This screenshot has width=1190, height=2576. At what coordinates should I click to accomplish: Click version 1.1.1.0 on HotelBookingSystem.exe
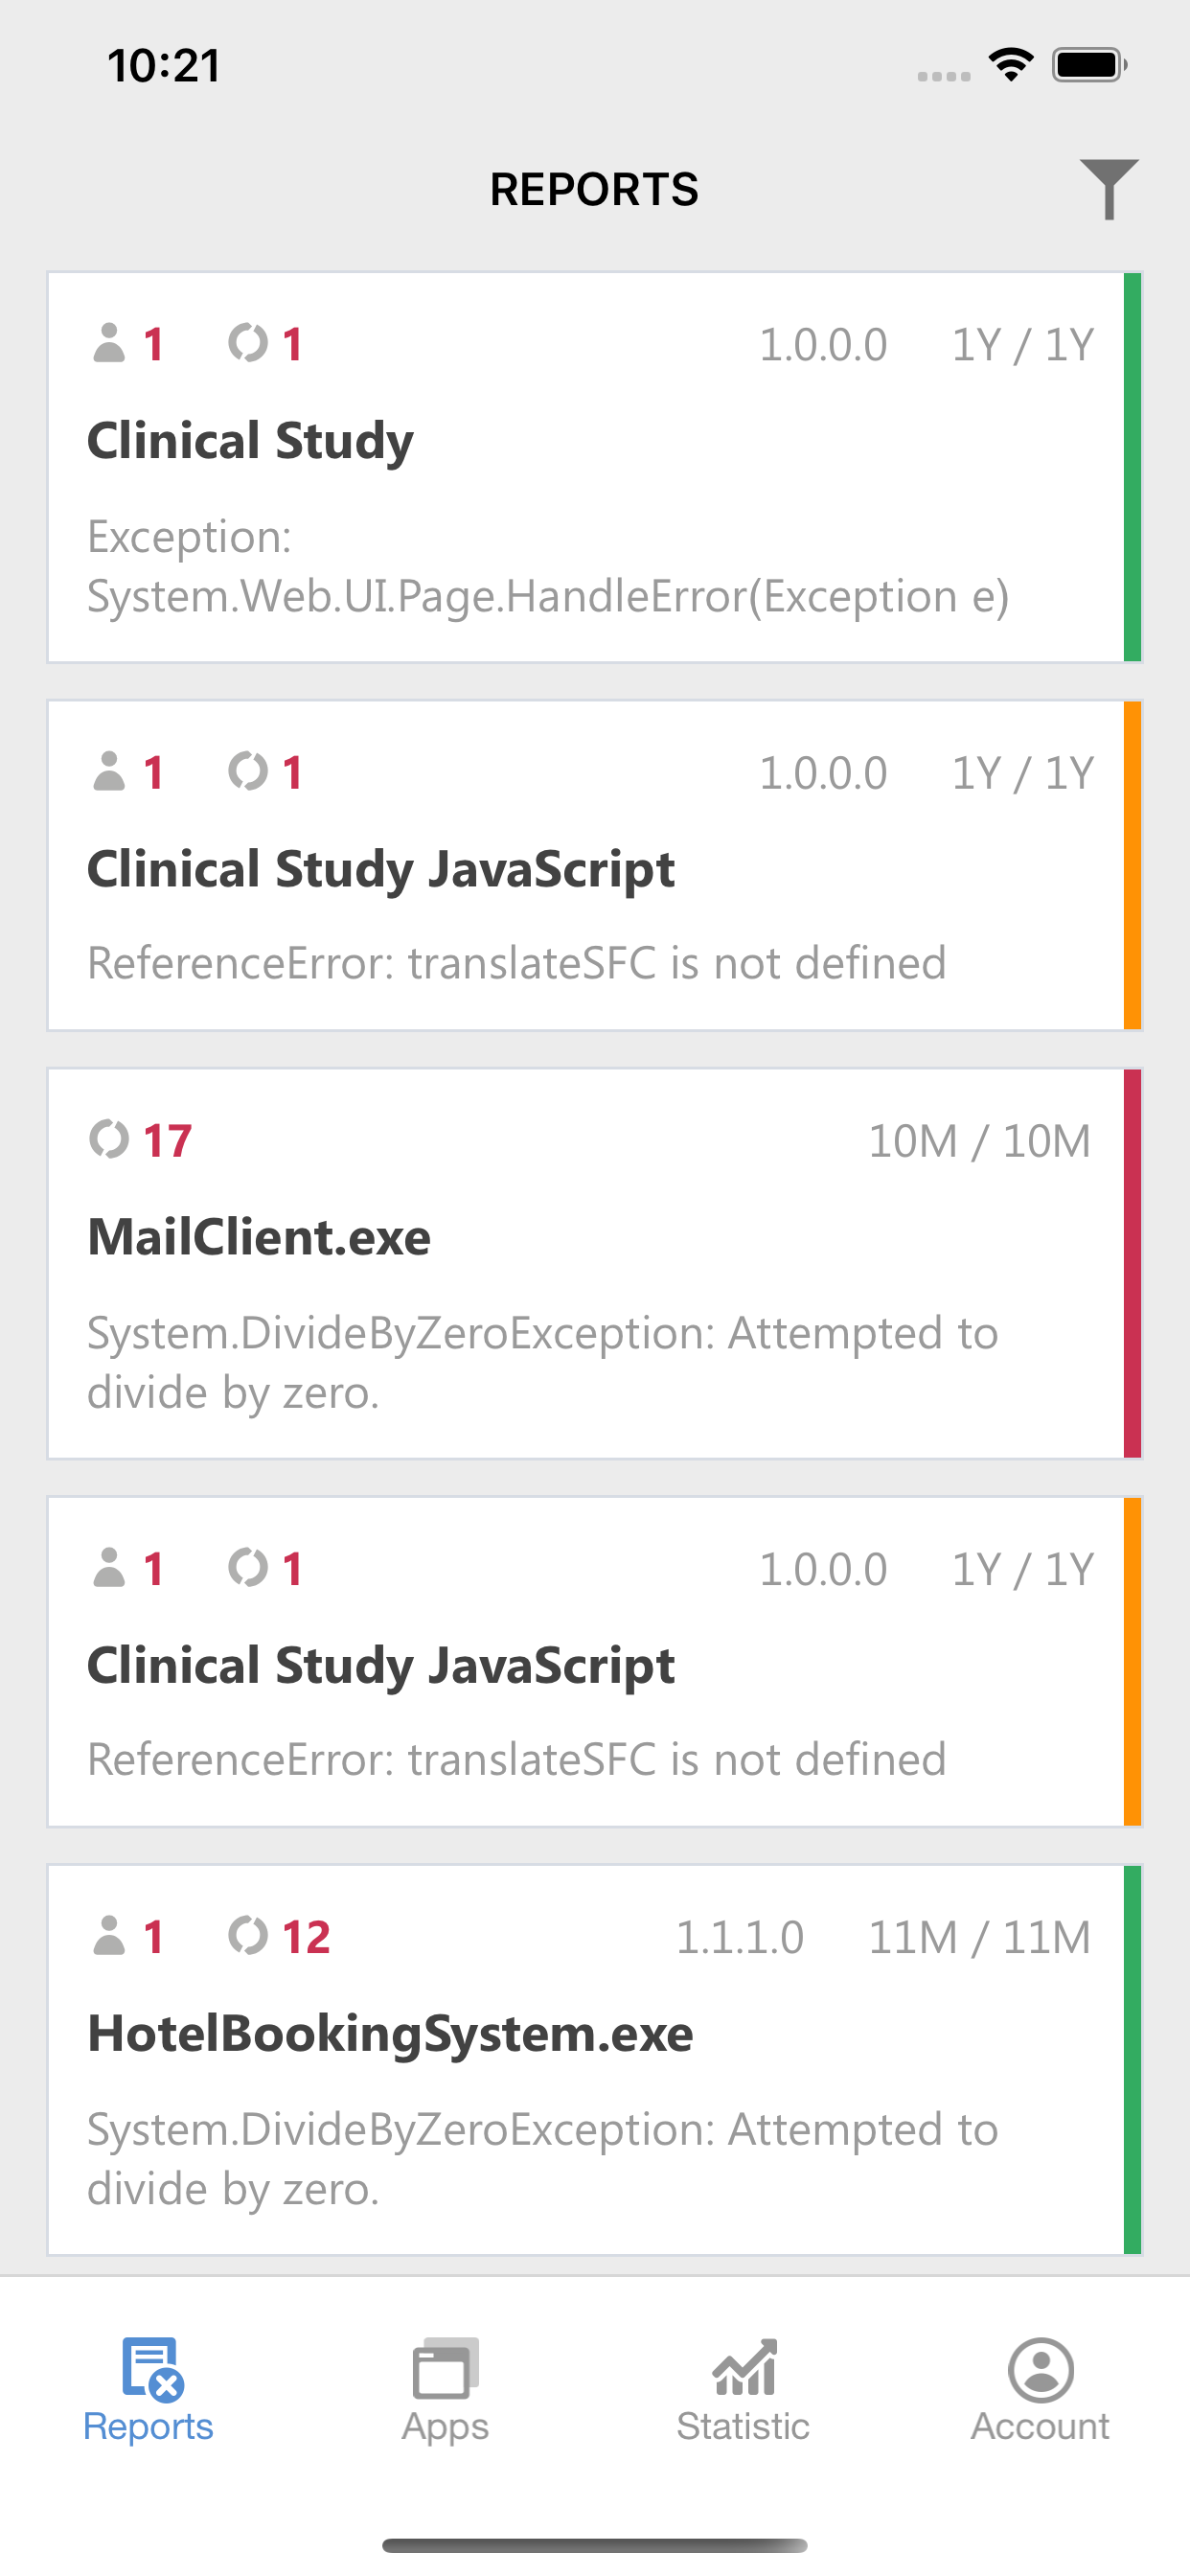pyautogui.click(x=738, y=1936)
